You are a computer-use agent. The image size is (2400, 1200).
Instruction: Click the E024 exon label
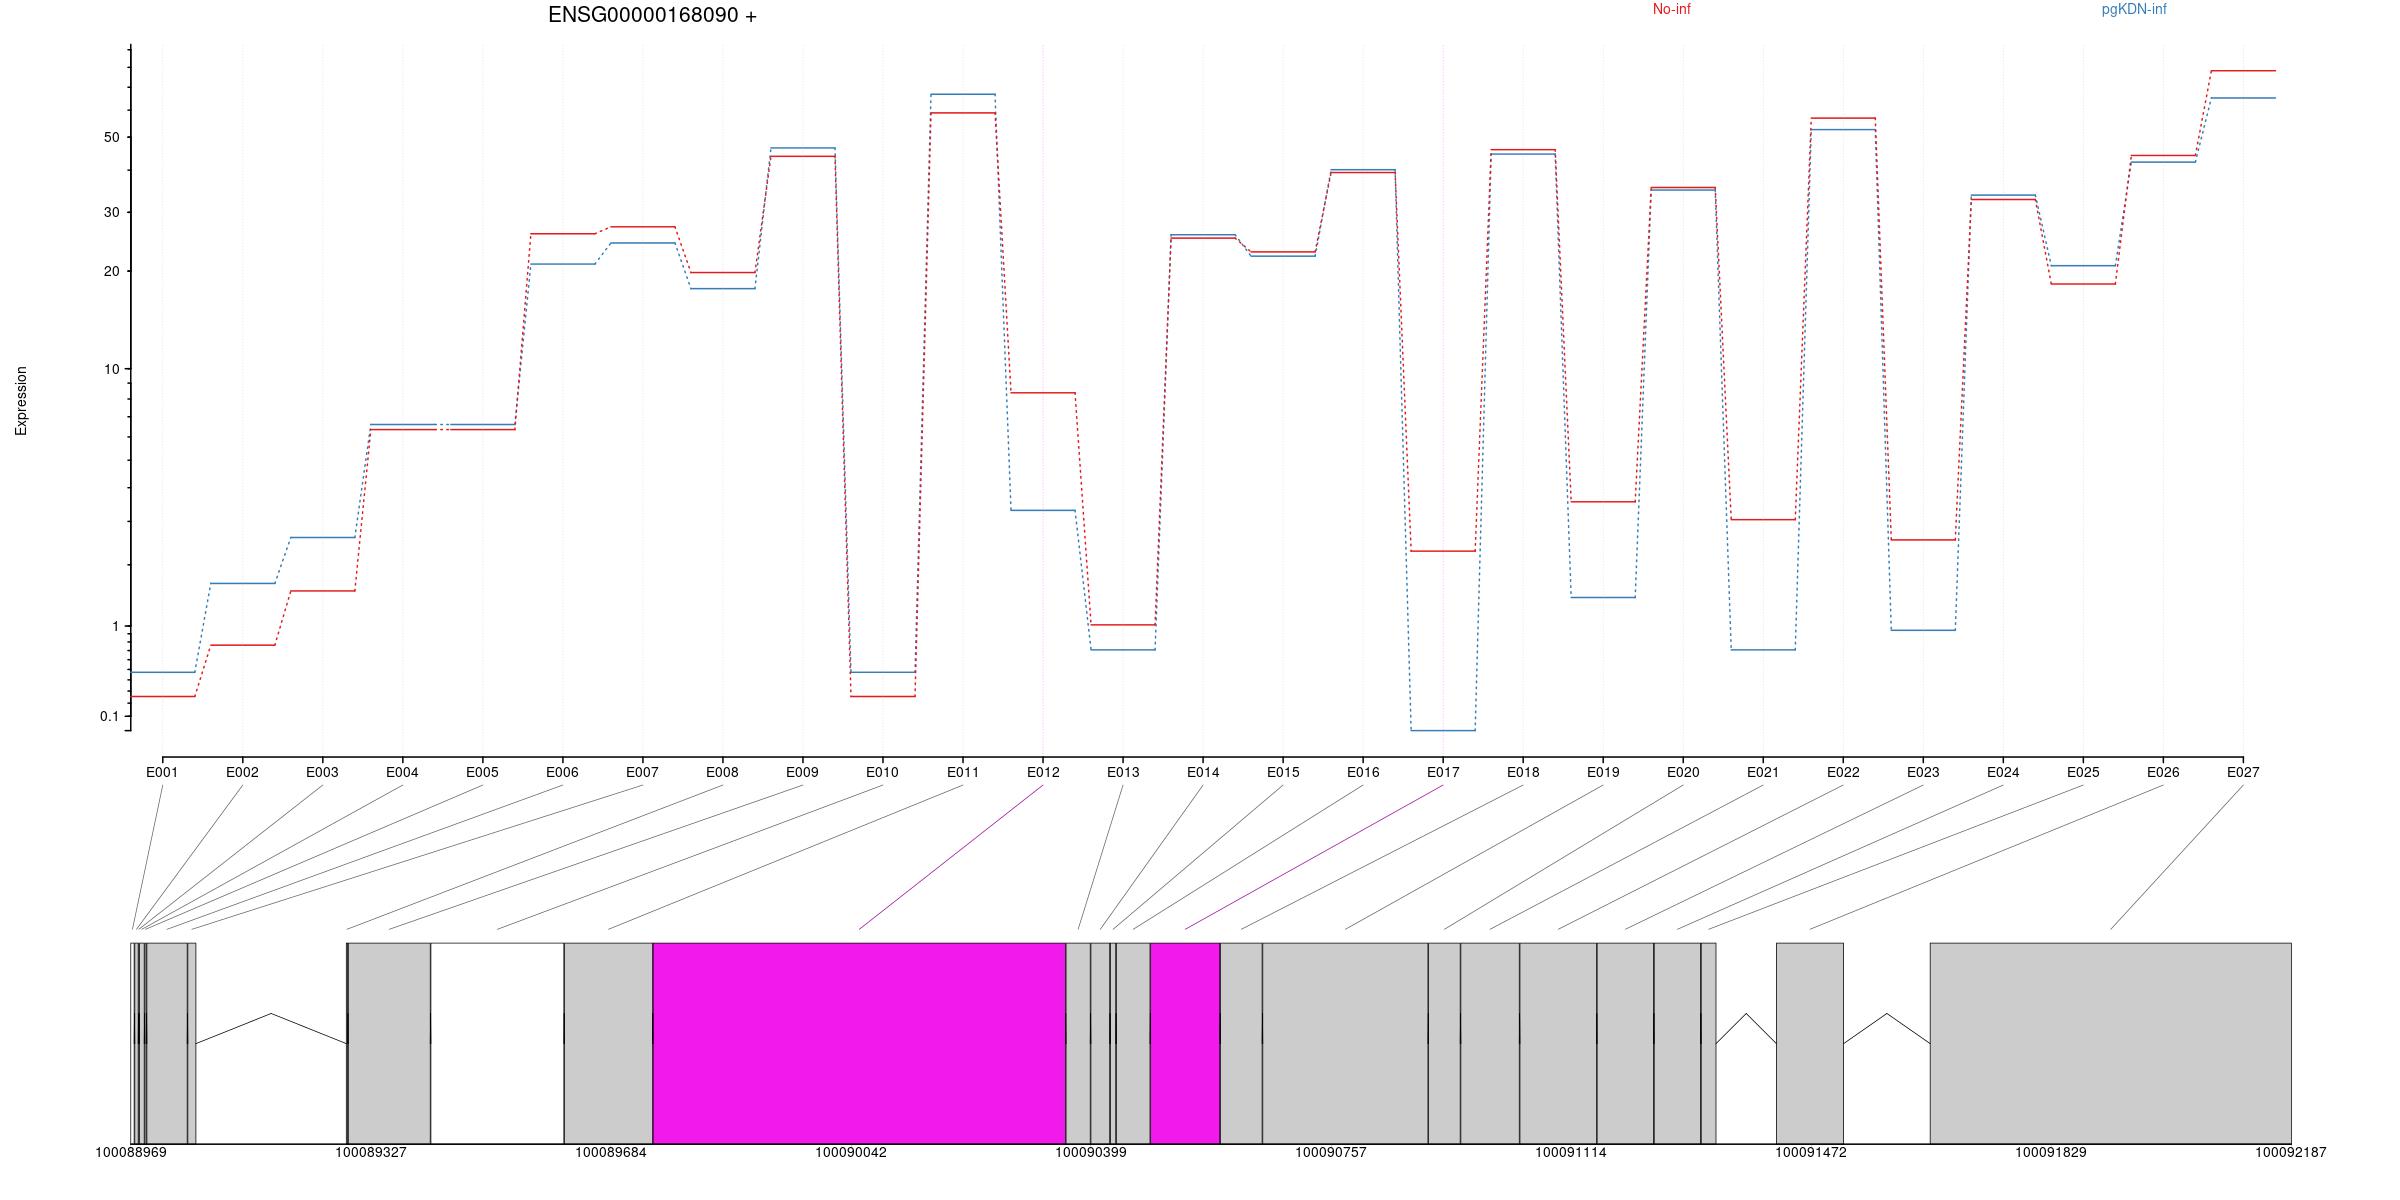(x=2003, y=772)
